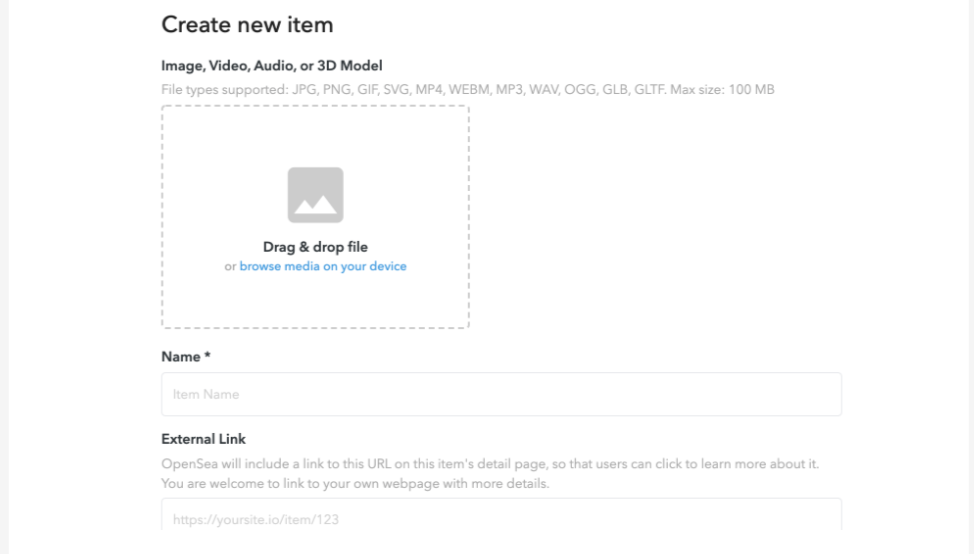The height and width of the screenshot is (554, 974).
Task: Click the word or before browse link
Action: 230,266
